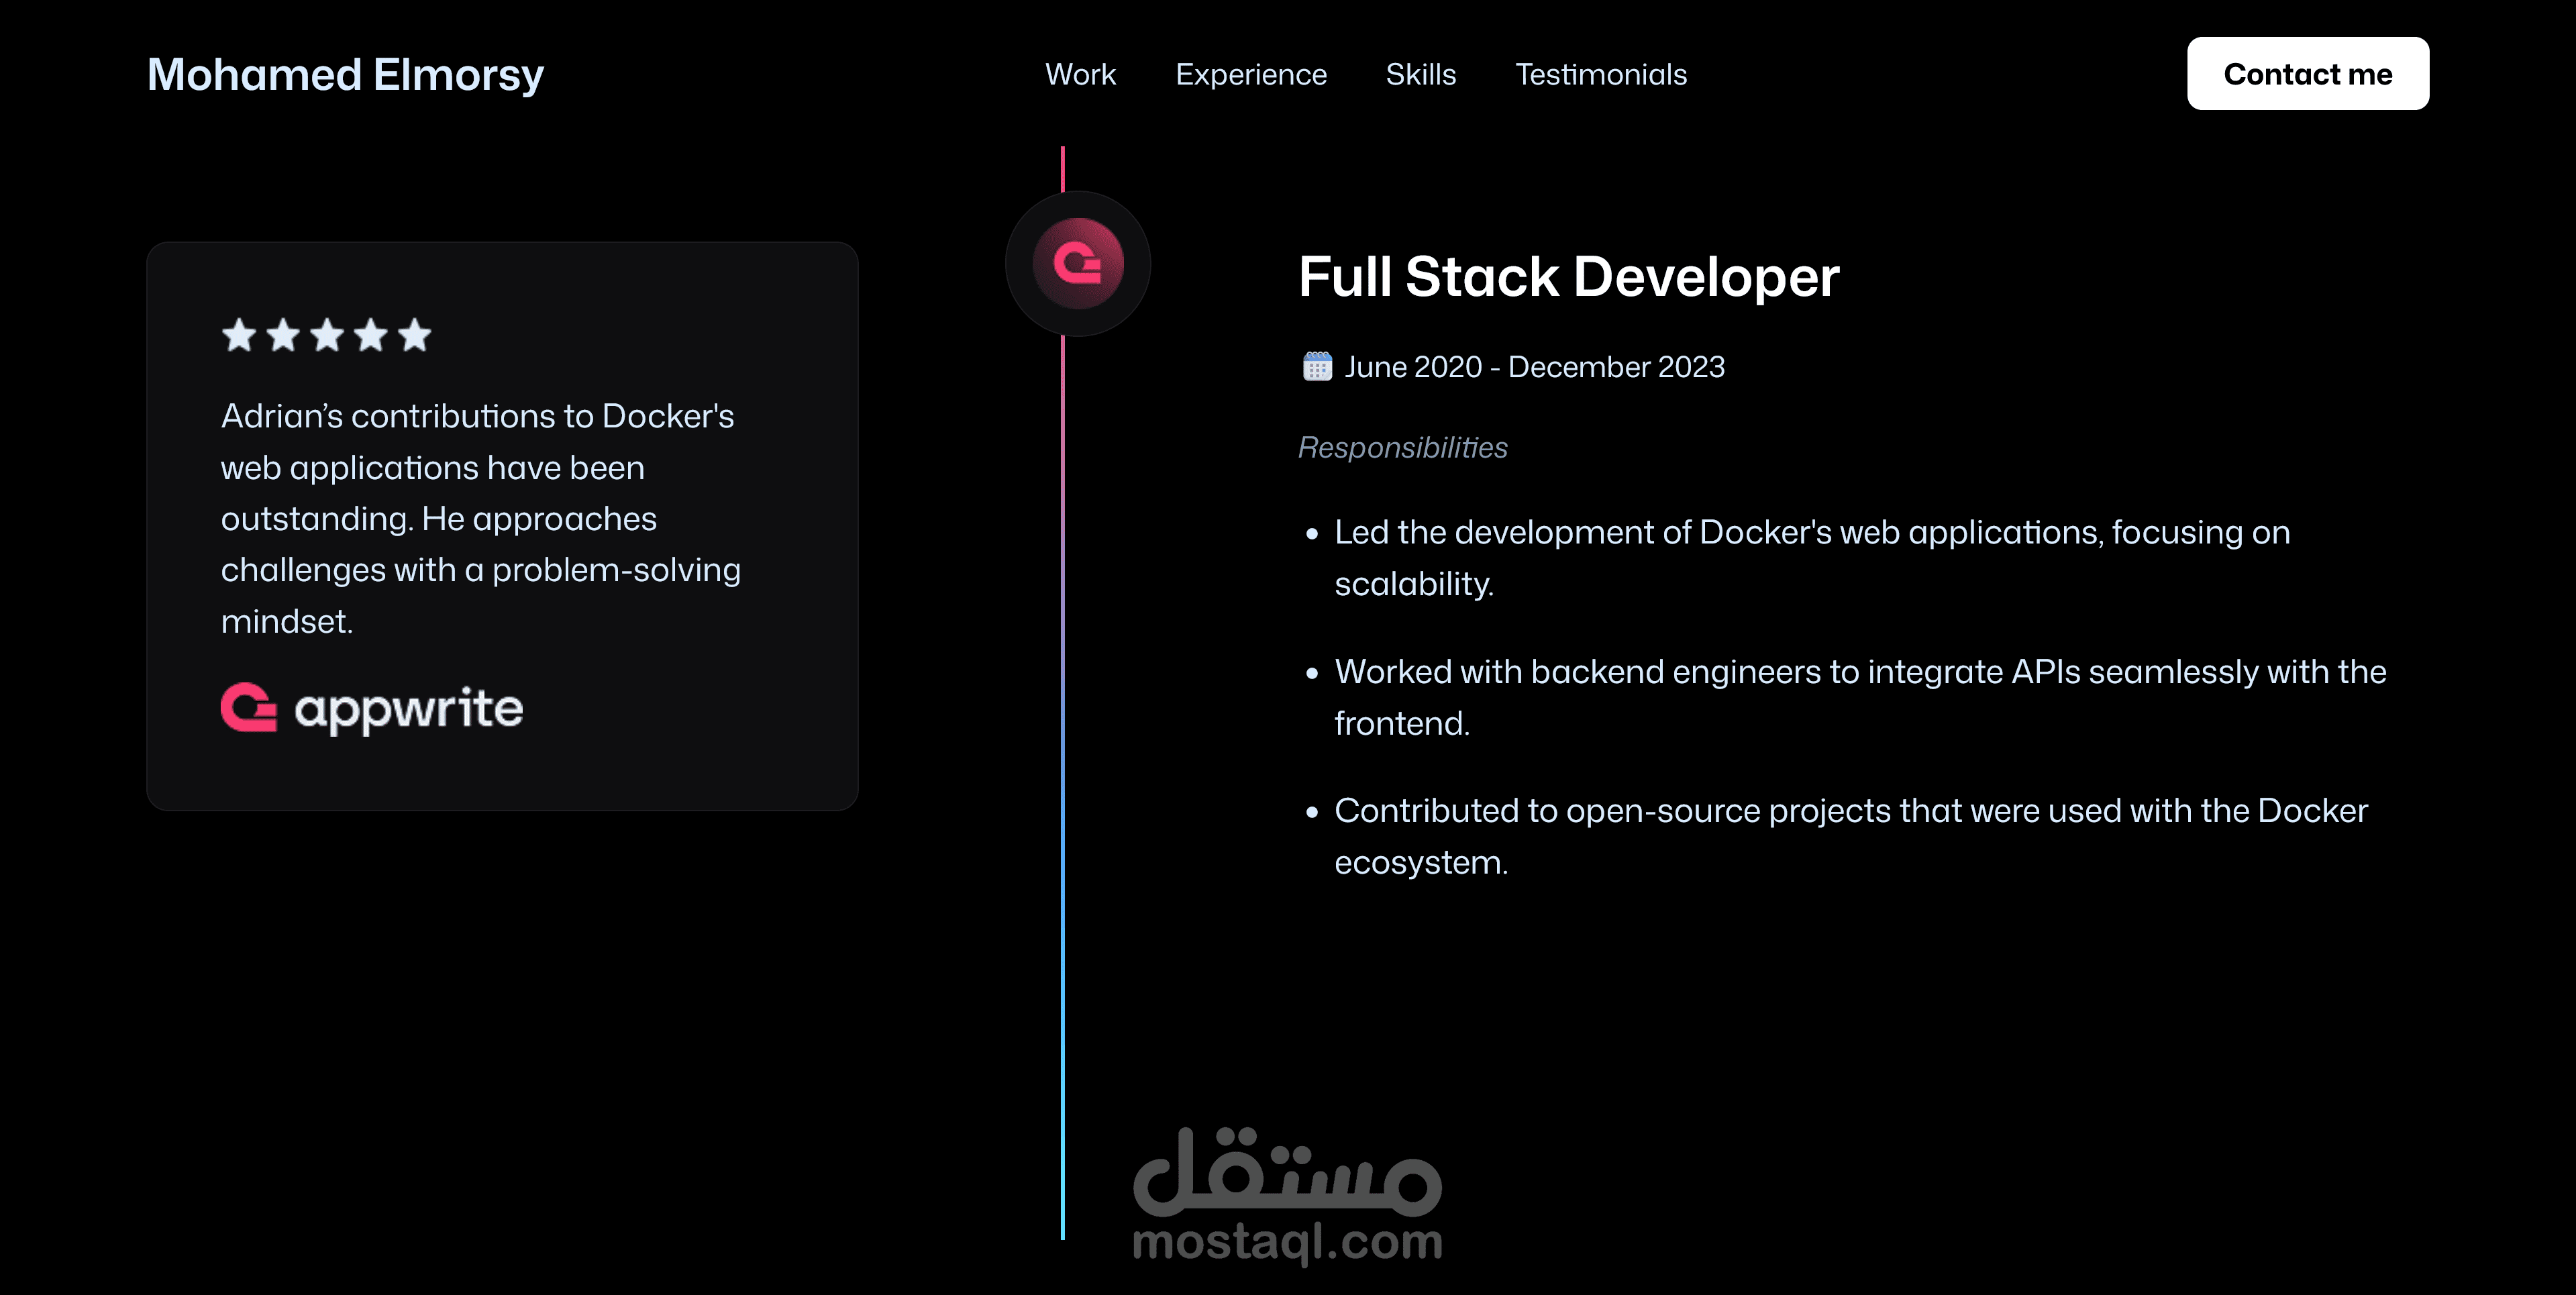This screenshot has width=2576, height=1295.
Task: Click the Responsibilities label
Action: point(1402,447)
